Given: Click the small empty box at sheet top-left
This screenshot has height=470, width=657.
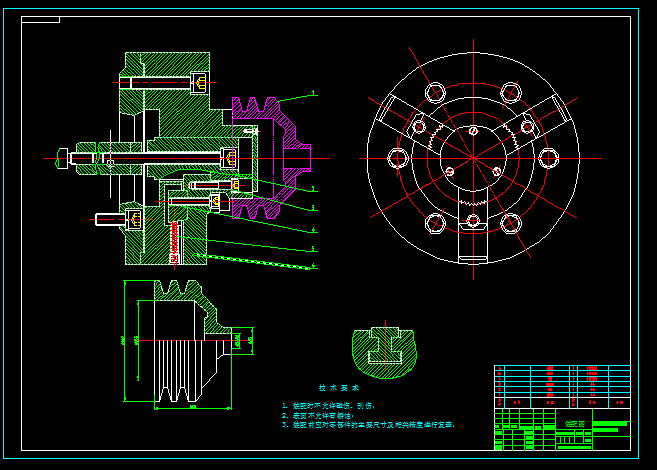Looking at the screenshot, I should coord(41,20).
